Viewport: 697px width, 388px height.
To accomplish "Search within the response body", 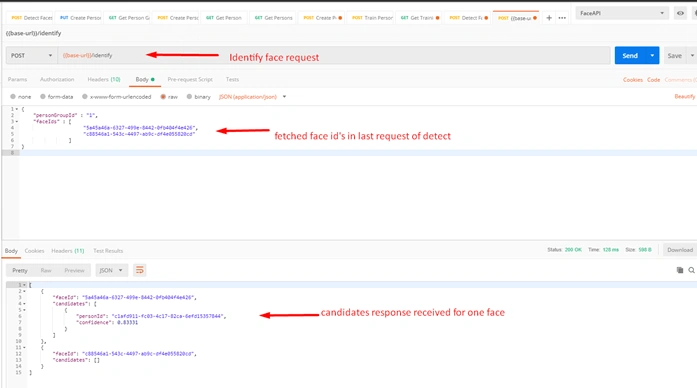I will 691,270.
